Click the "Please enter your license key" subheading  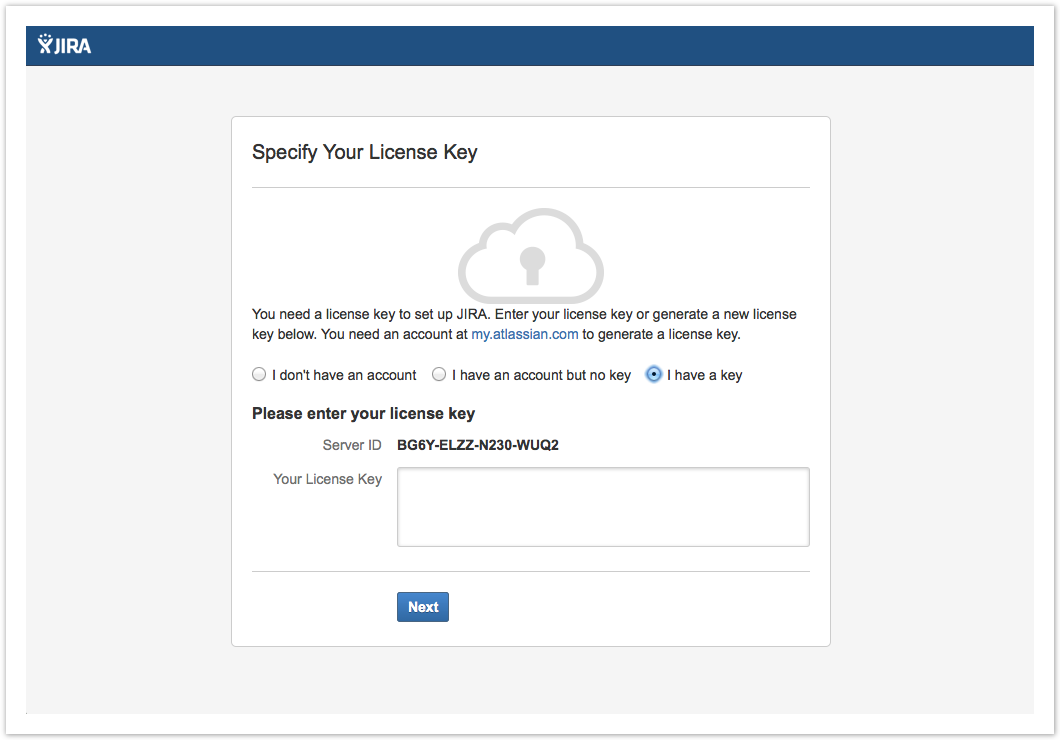click(363, 413)
